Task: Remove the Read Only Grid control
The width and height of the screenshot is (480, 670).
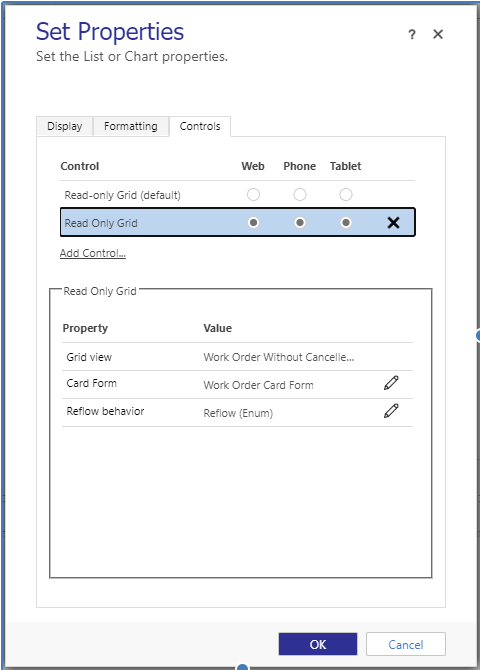Action: pyautogui.click(x=393, y=223)
